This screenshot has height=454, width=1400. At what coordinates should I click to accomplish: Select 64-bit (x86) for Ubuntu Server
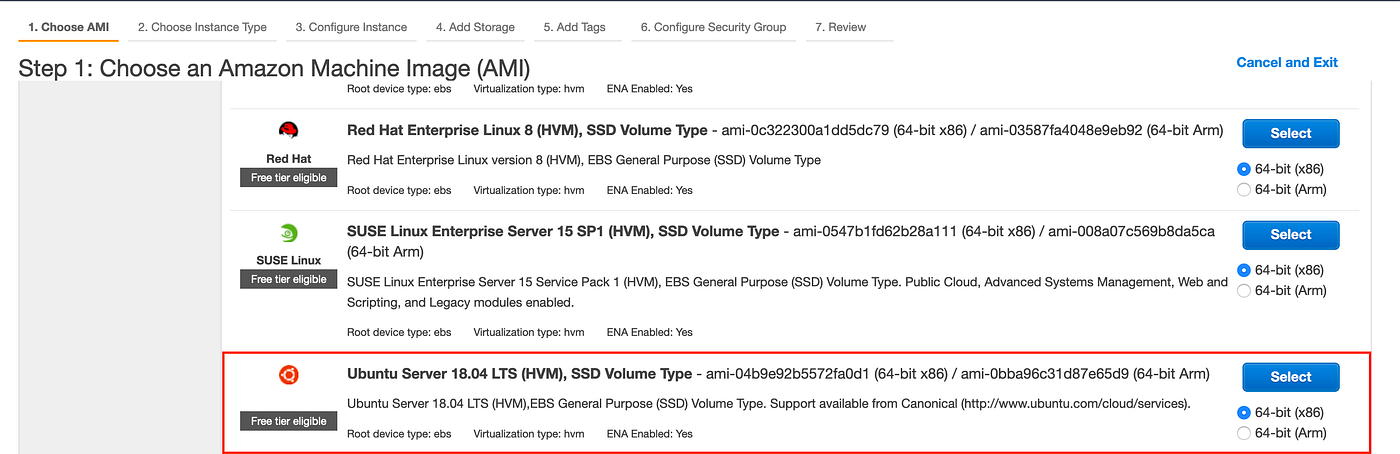click(1244, 412)
